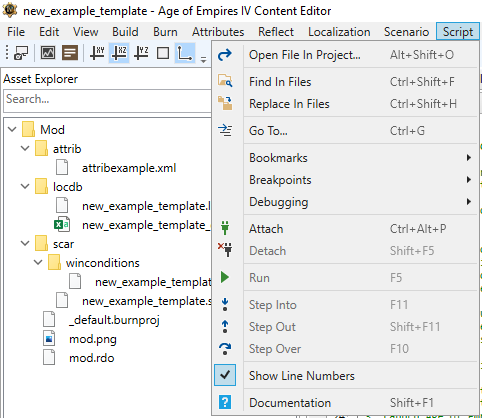The image size is (482, 418).
Task: Collapse the Mod folder chevron
Action: [12, 129]
